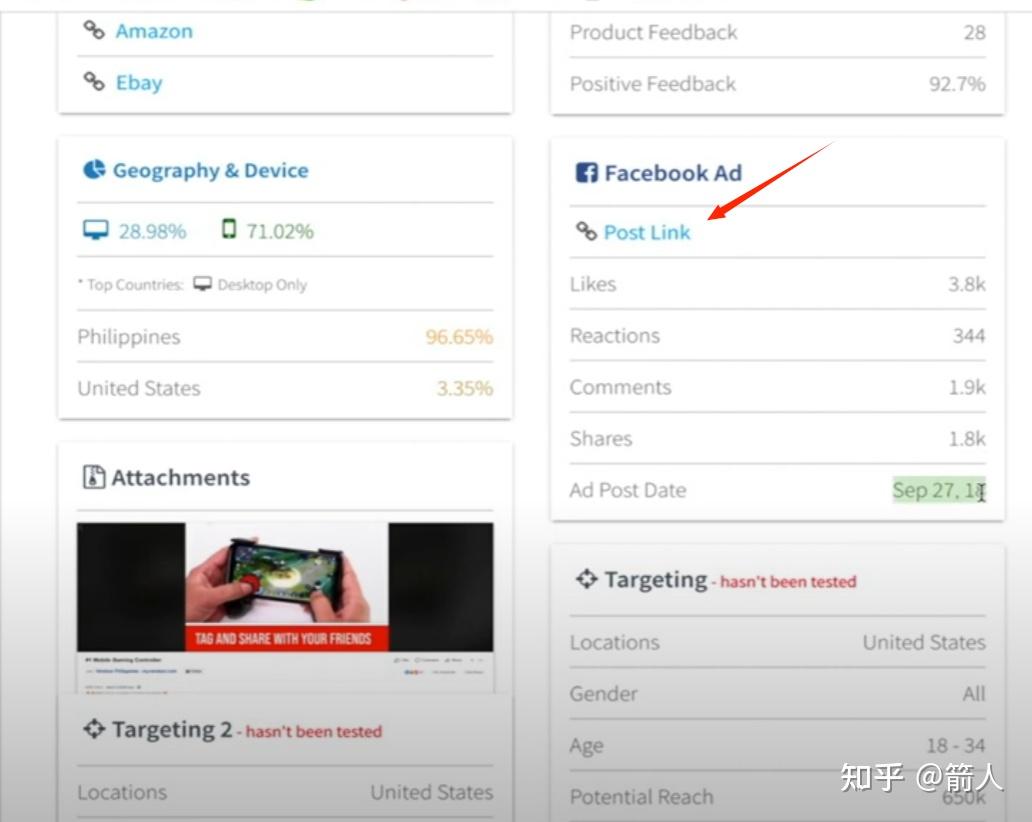Click the desktop monitor icon showing 28.98%
This screenshot has width=1032, height=822.
[x=95, y=231]
